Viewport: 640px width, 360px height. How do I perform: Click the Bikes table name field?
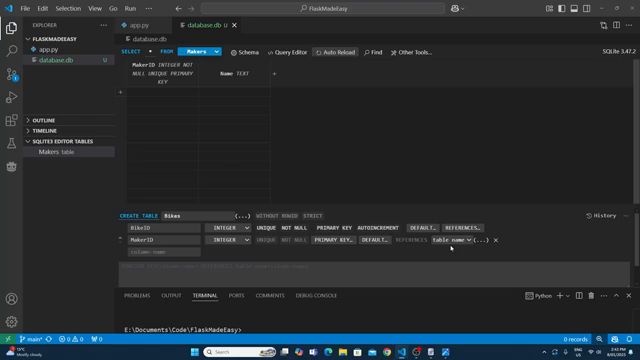click(x=198, y=216)
